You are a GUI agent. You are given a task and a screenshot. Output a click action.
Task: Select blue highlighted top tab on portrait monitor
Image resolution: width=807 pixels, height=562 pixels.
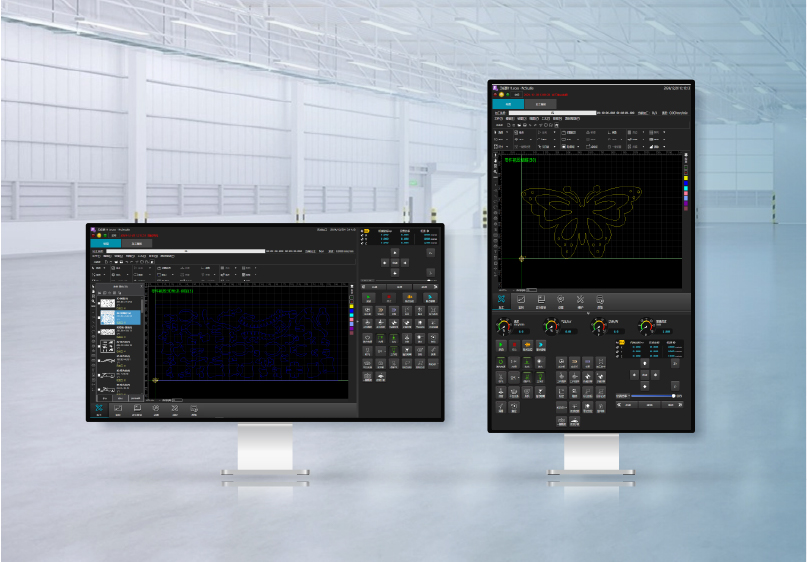[508, 103]
